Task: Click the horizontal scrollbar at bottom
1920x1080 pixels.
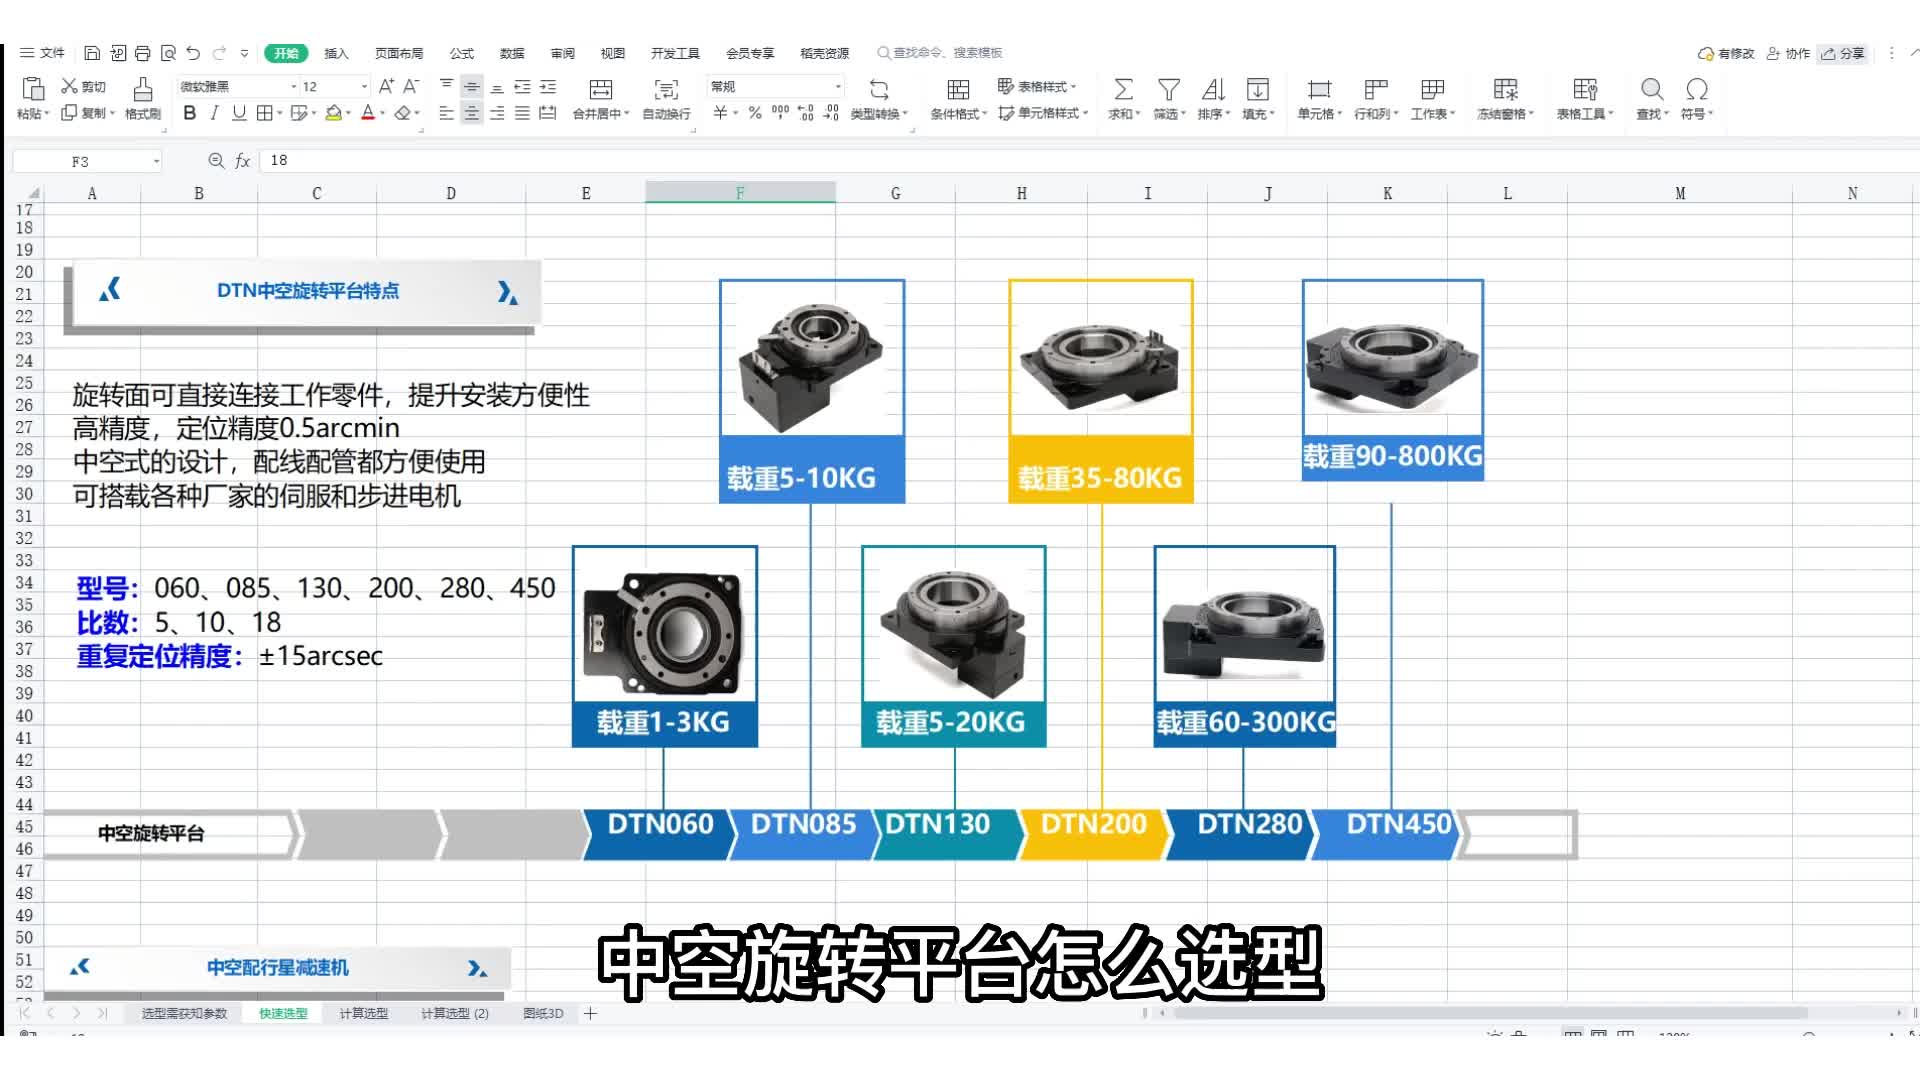Action: point(1490,1013)
